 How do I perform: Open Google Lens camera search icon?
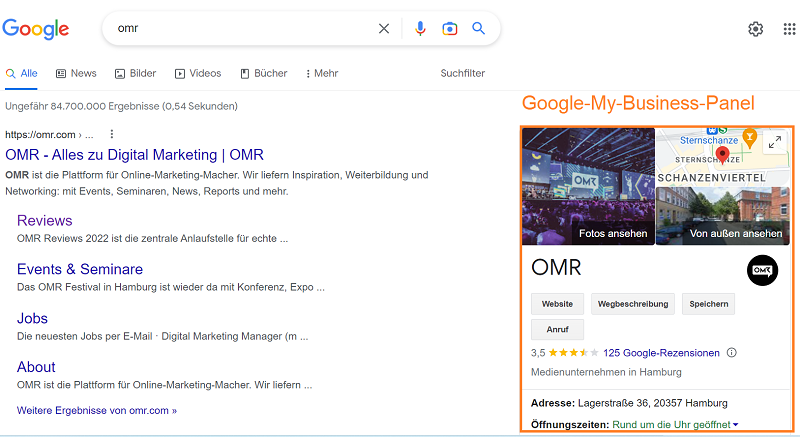coord(449,29)
